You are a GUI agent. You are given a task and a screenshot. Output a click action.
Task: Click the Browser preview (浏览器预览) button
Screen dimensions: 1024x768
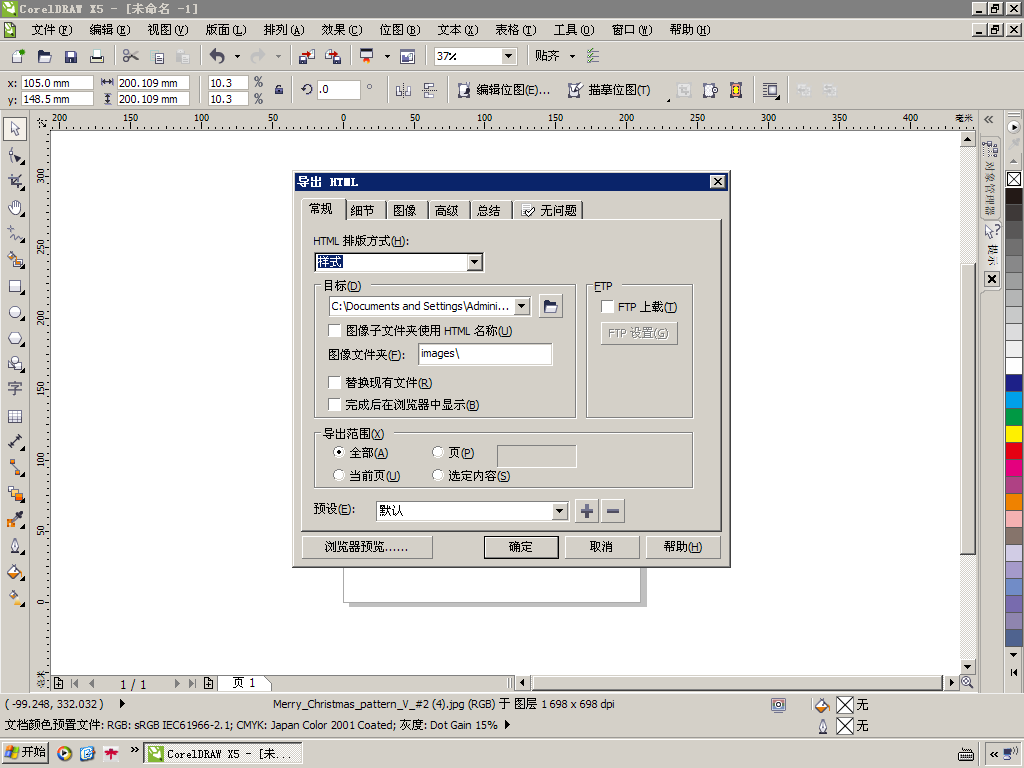point(367,547)
